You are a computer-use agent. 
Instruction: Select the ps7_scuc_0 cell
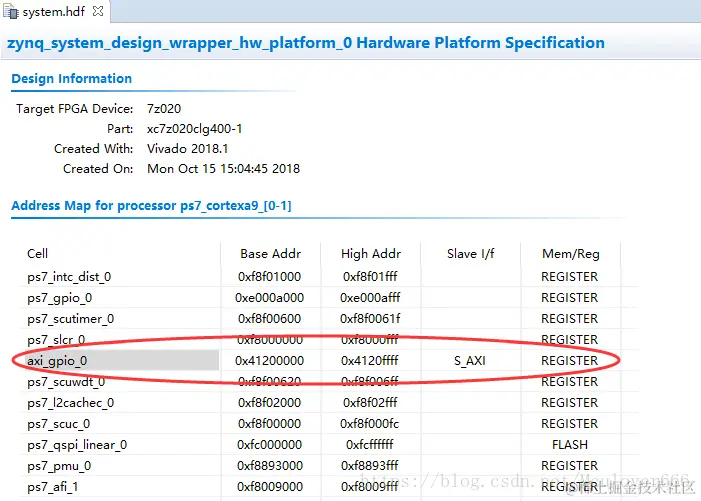[59, 424]
